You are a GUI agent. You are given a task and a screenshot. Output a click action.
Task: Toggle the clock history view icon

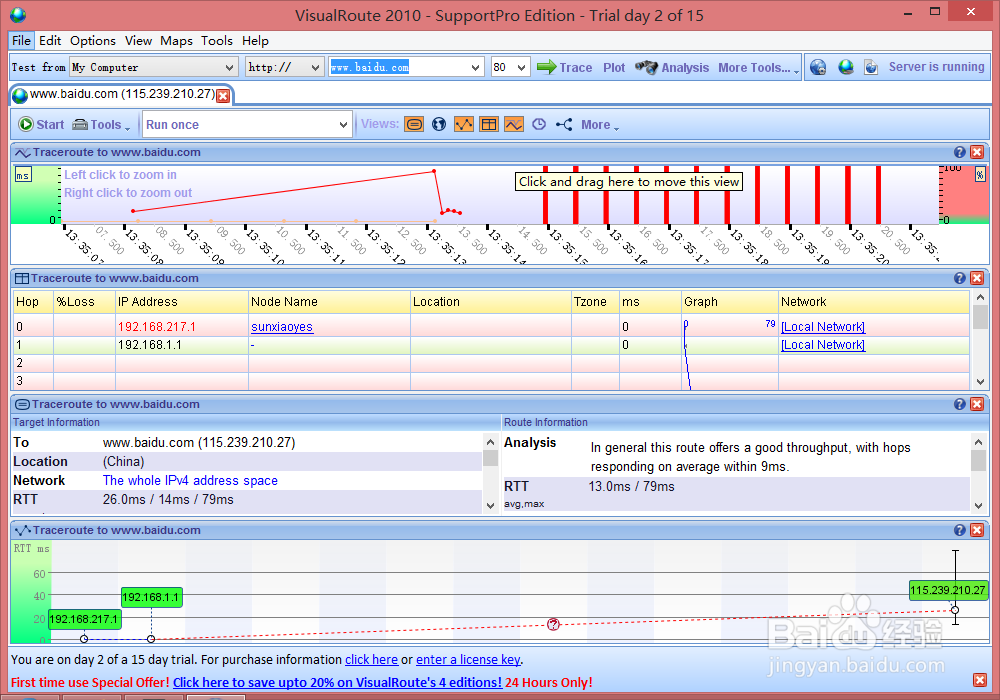[x=539, y=124]
